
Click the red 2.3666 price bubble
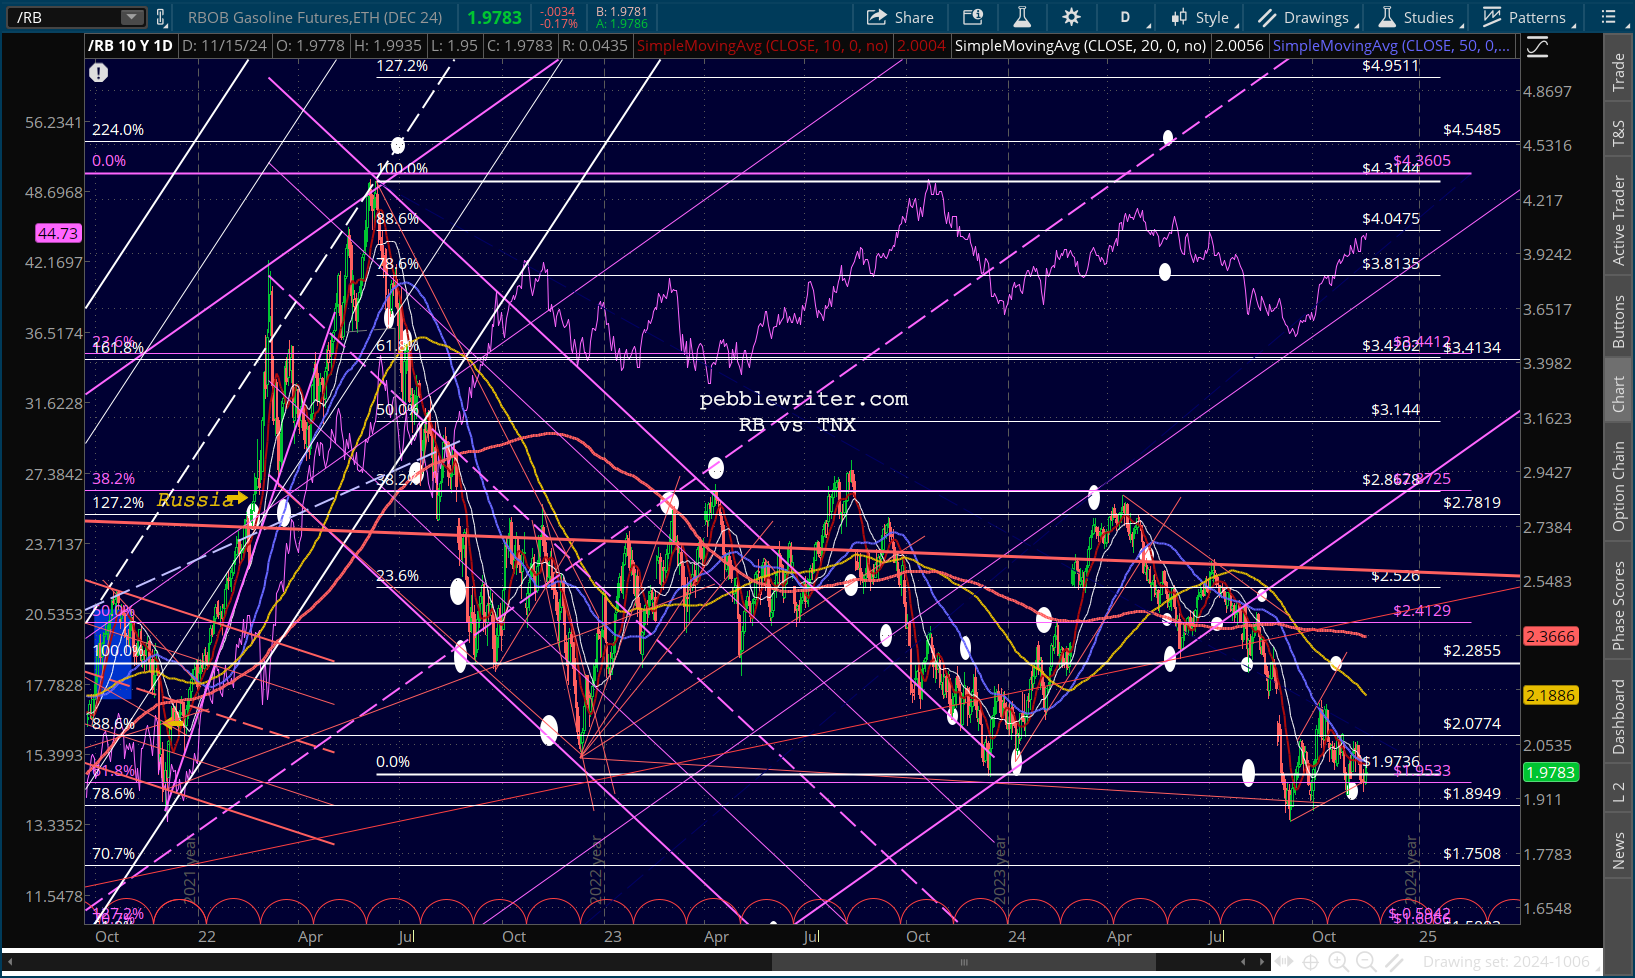(1550, 636)
